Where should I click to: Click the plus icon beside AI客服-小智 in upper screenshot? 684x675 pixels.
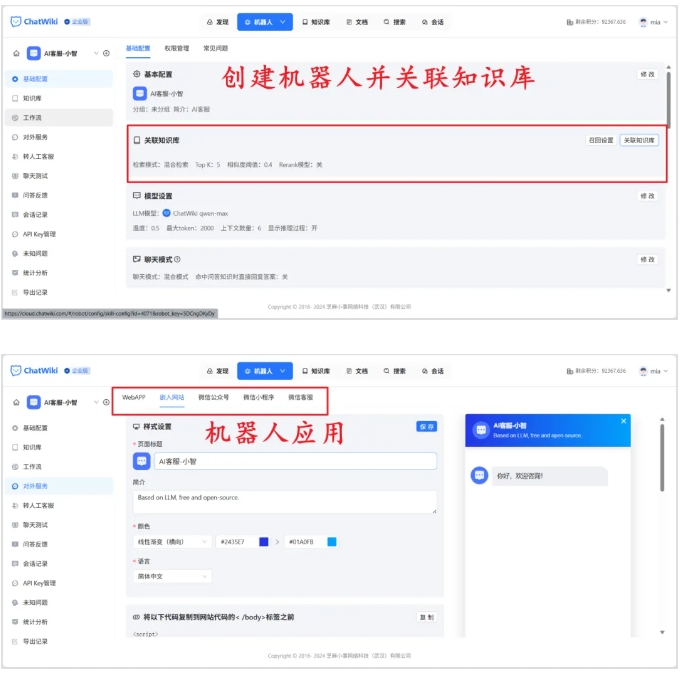(x=106, y=53)
